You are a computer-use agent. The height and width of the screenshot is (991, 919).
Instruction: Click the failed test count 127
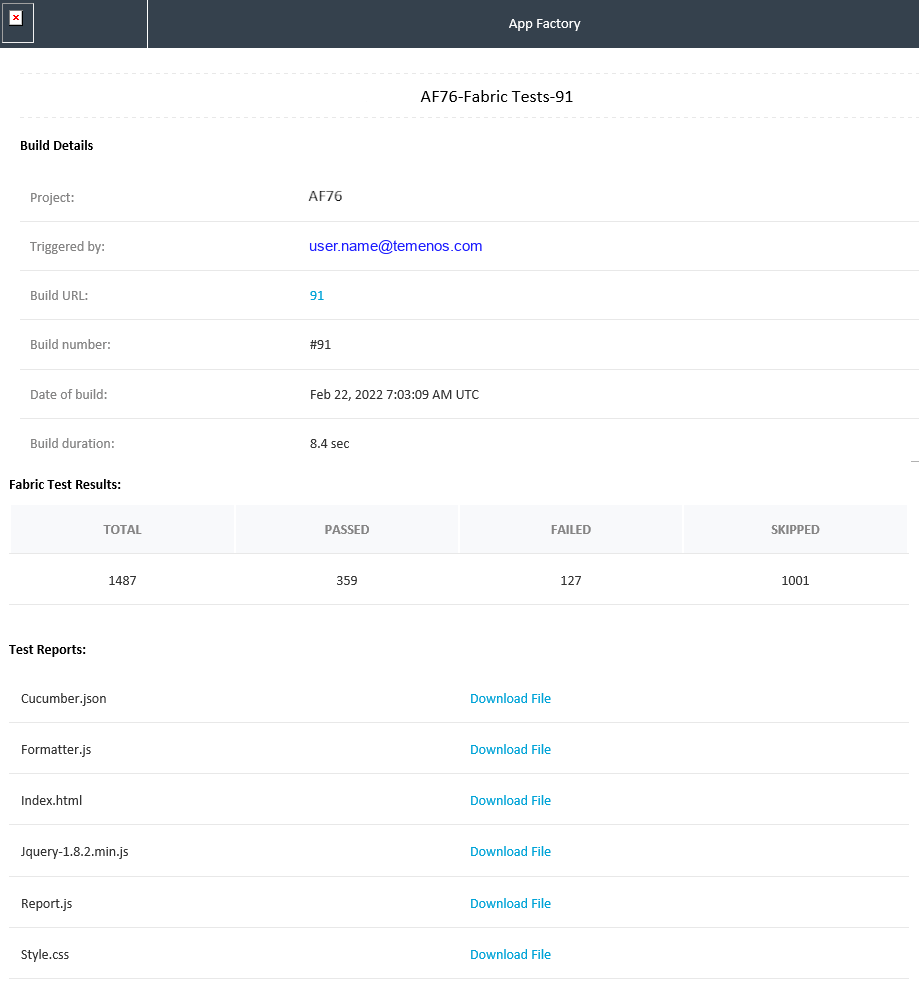pyautogui.click(x=571, y=581)
